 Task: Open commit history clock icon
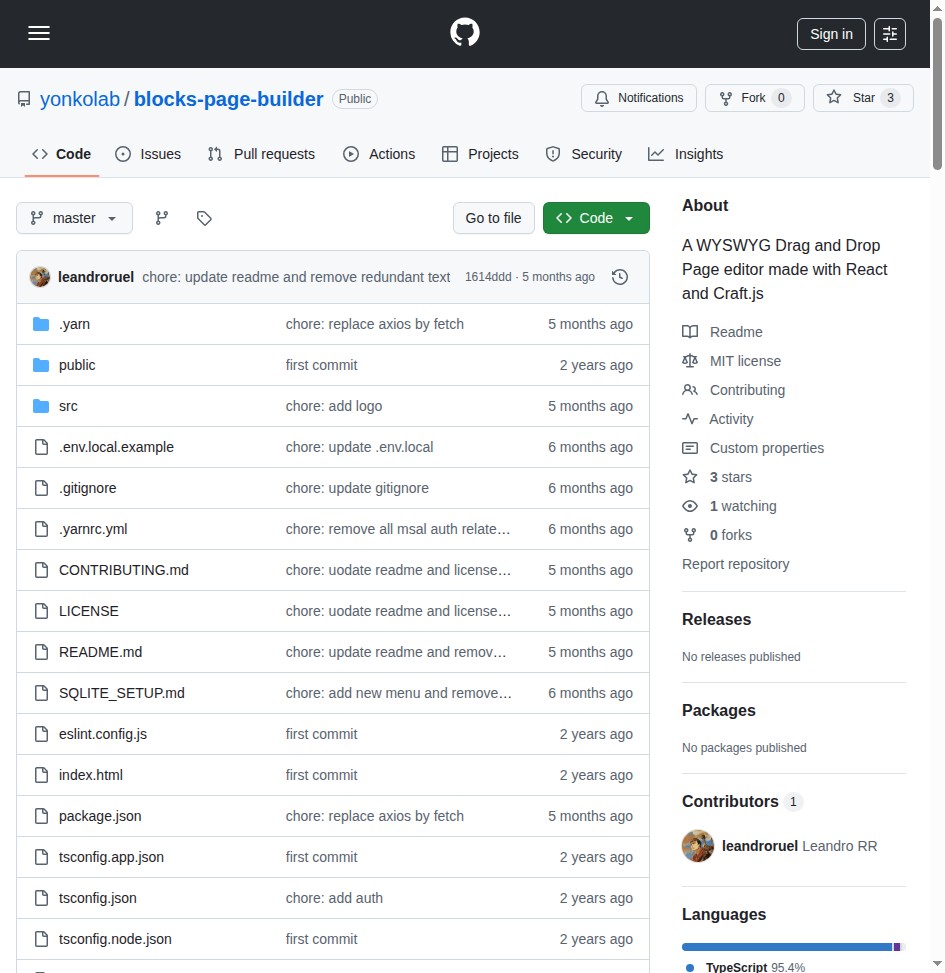point(620,277)
